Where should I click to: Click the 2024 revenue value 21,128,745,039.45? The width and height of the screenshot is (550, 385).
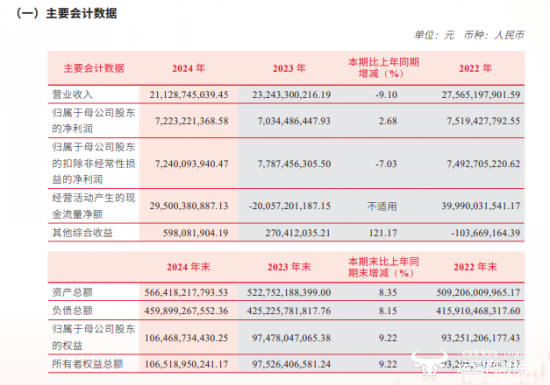189,95
